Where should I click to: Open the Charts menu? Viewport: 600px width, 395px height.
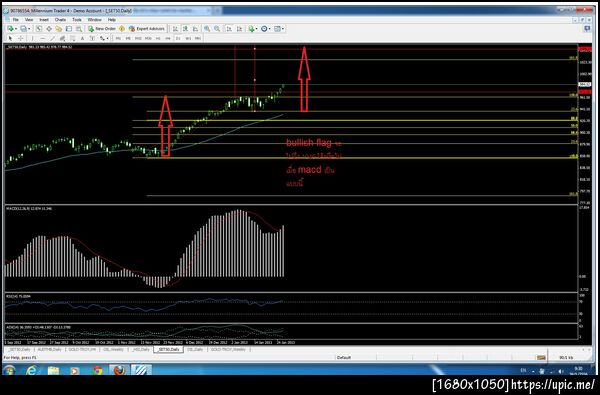(60, 20)
